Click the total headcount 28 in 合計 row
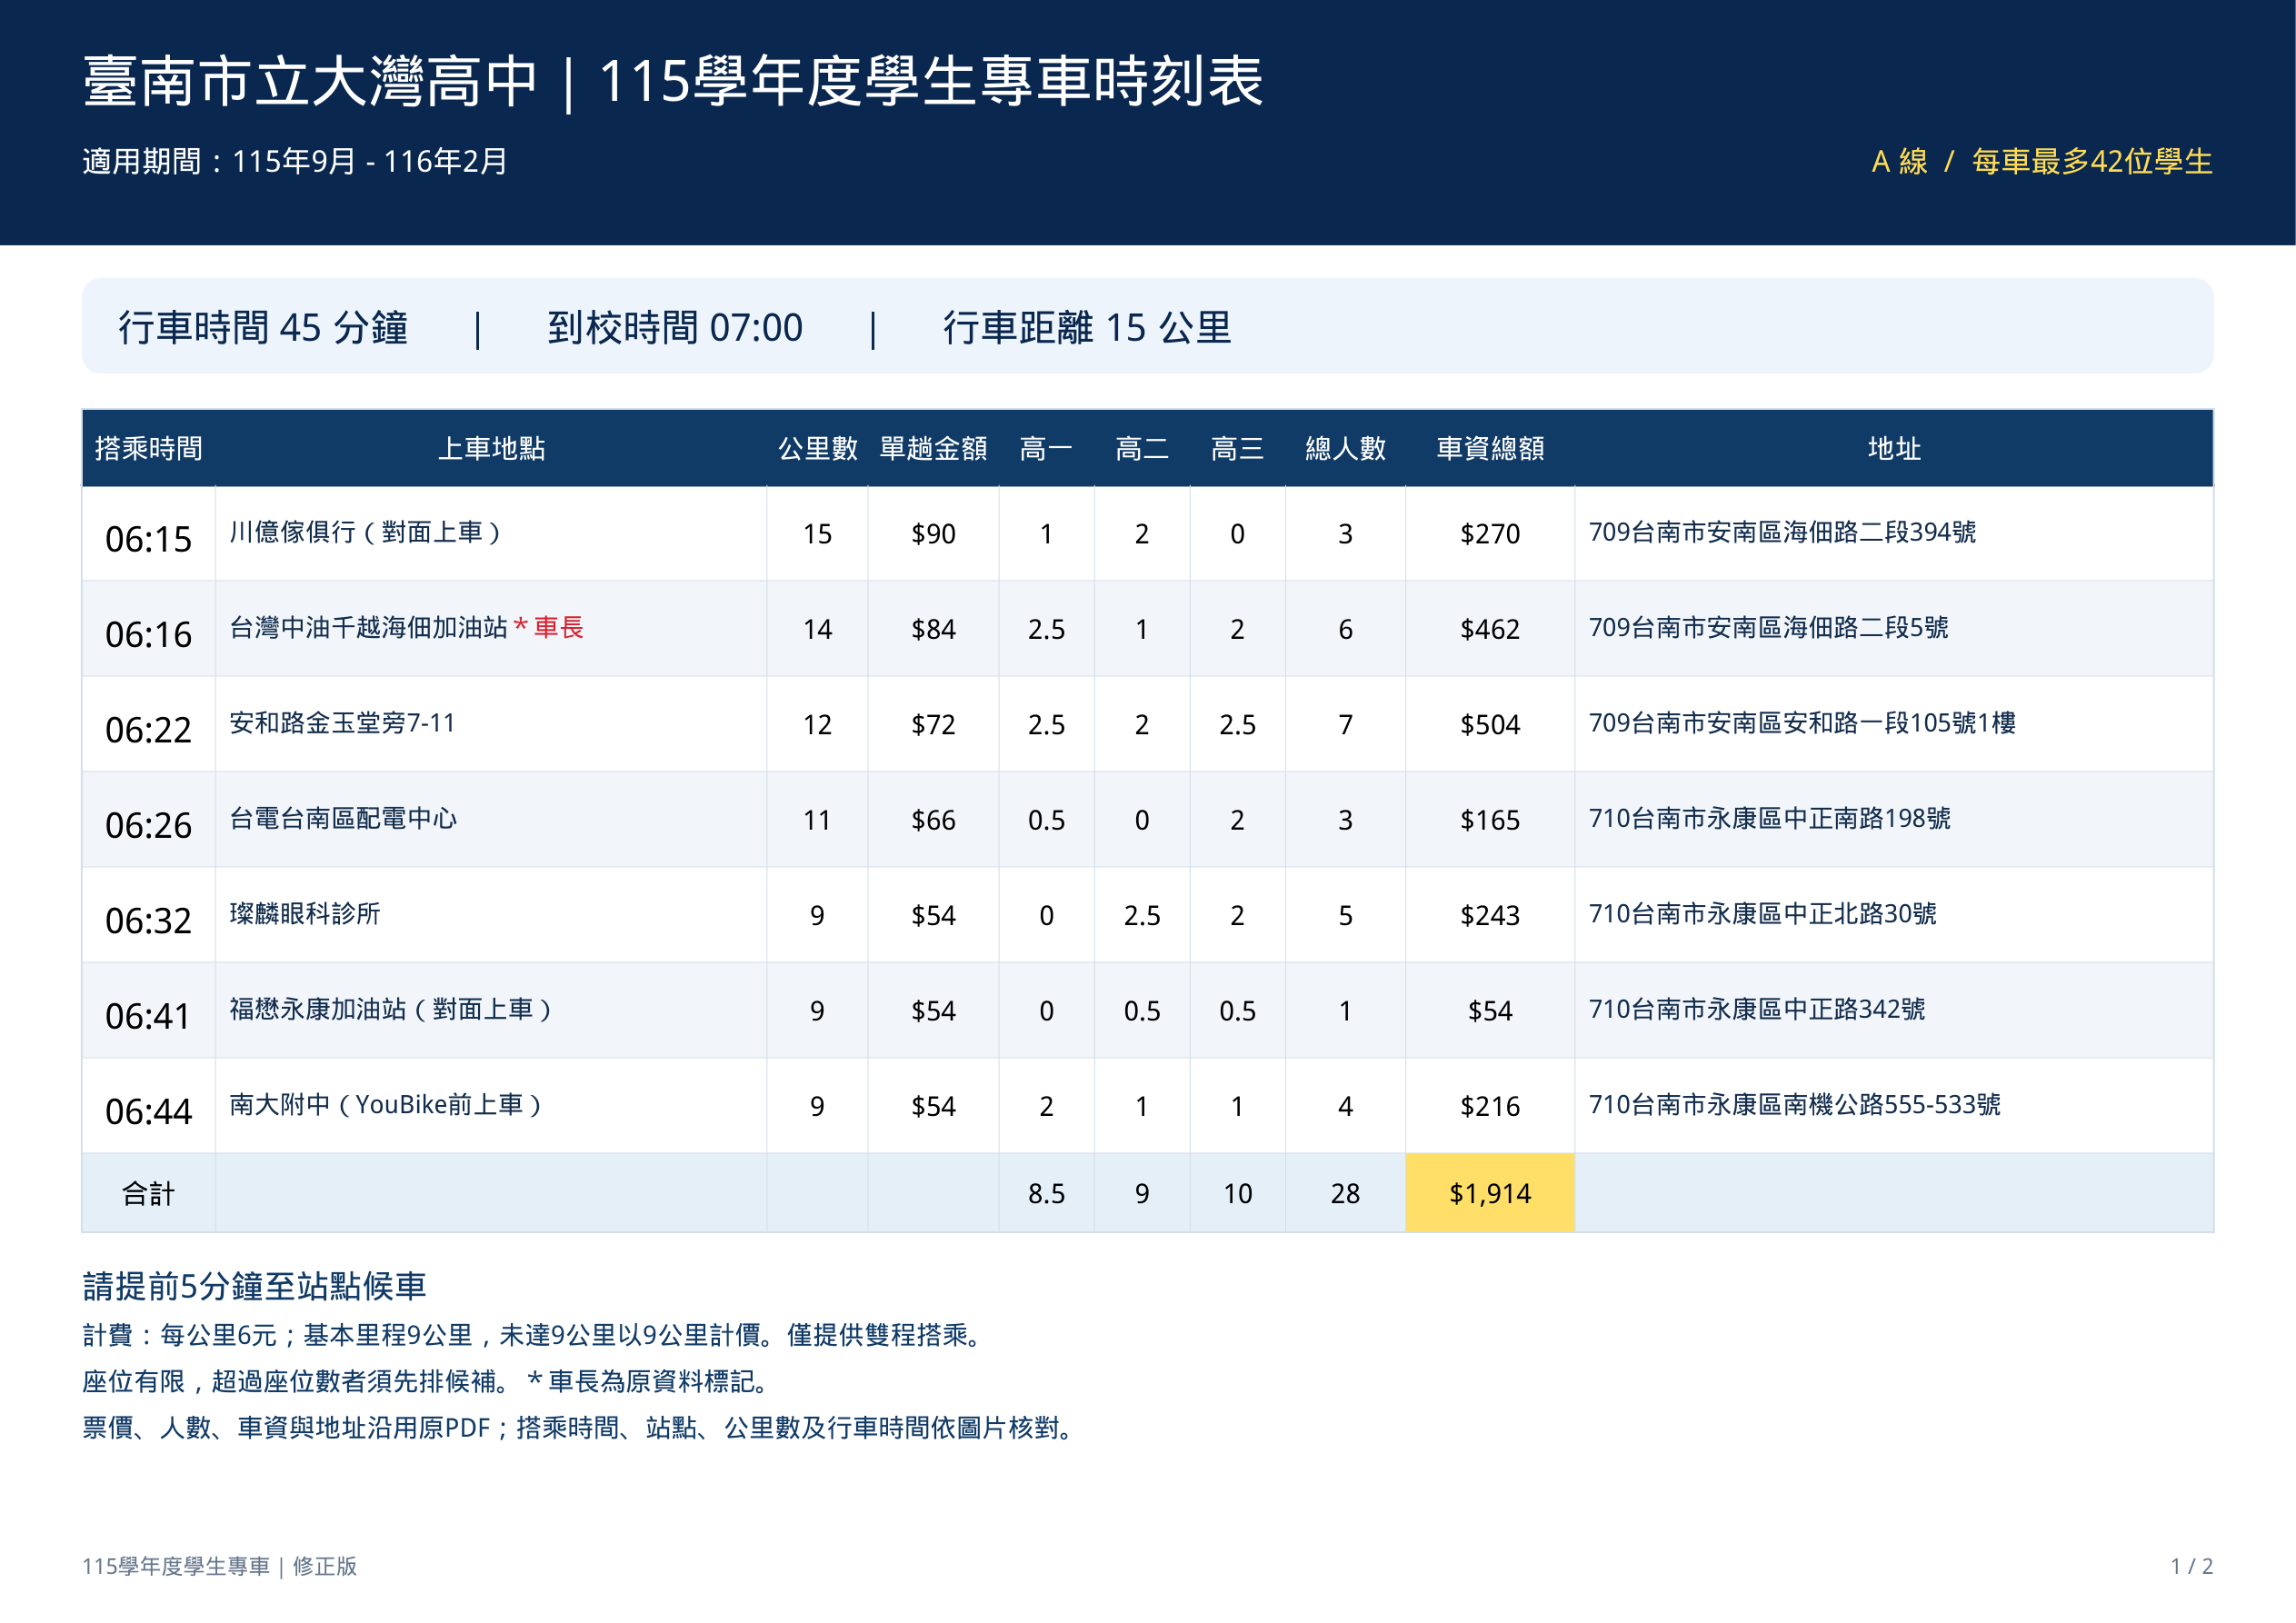2296x1623 pixels. pos(1345,1193)
